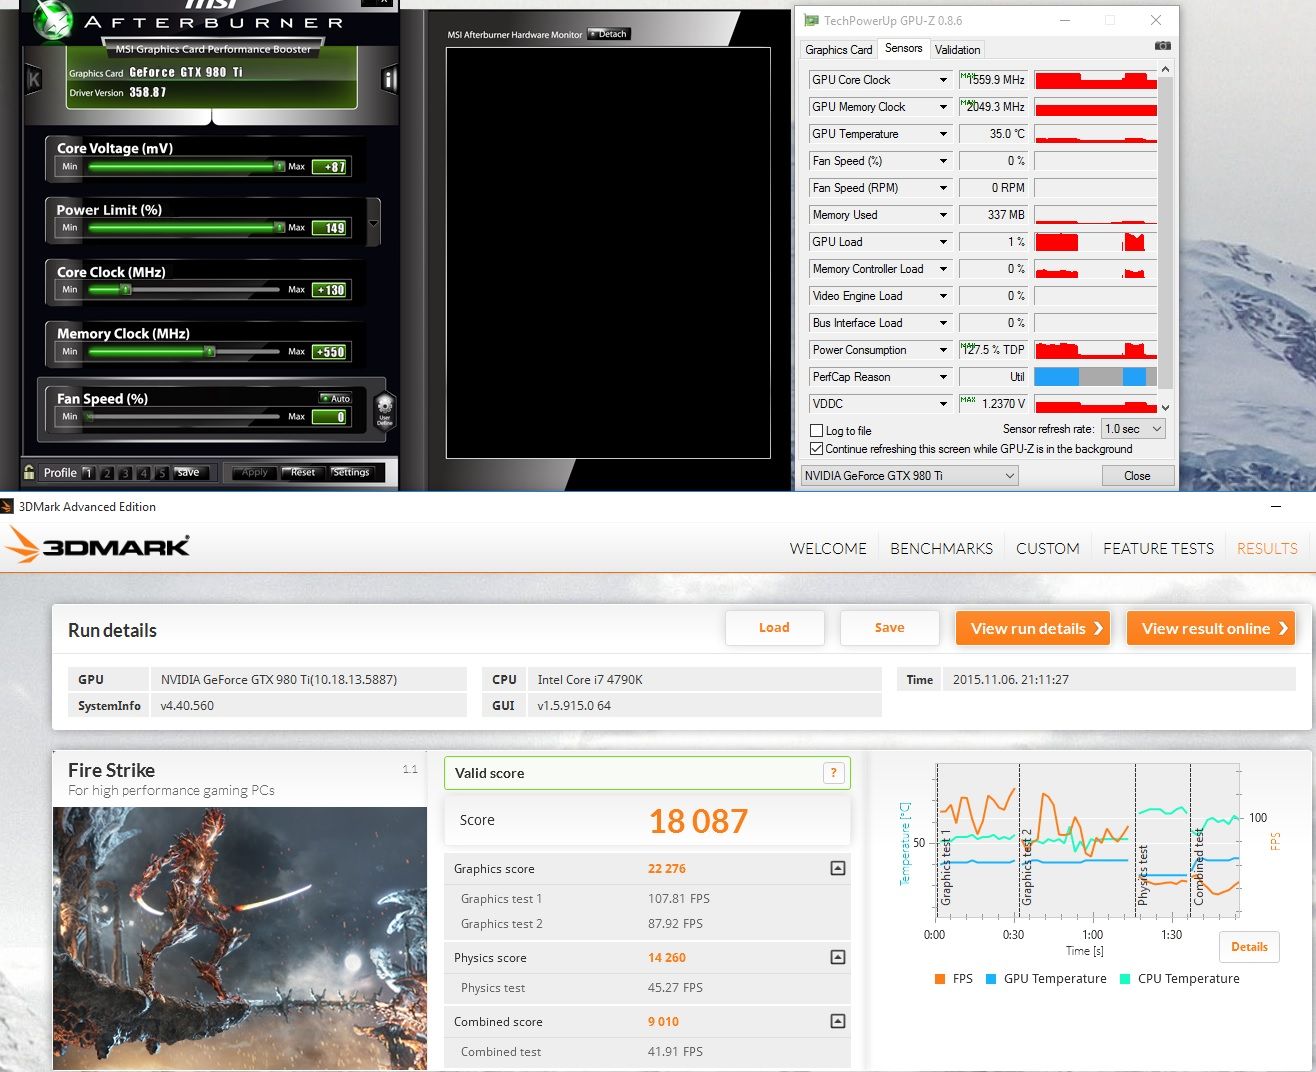Click the Details button under the chart
1316x1072 pixels.
[x=1249, y=947]
